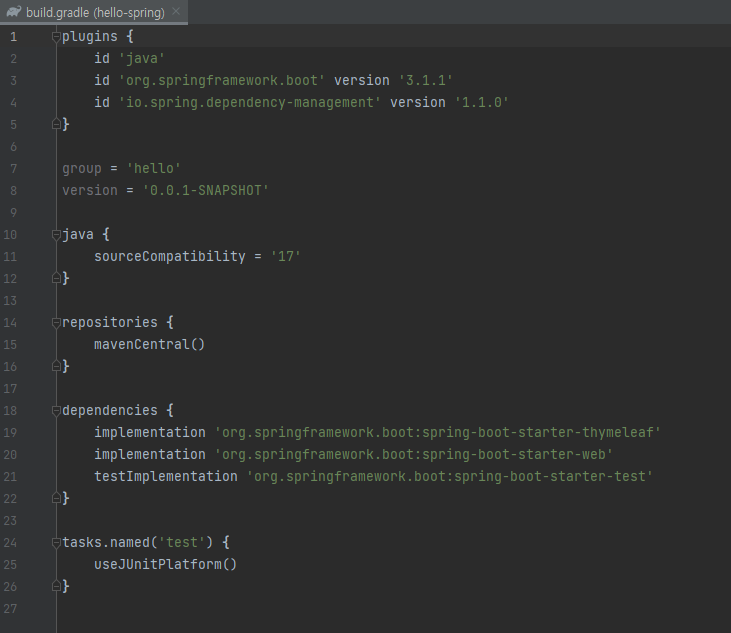This screenshot has width=731, height=633.
Task: Click fold end marker on line 5
Action: [x=56, y=124]
